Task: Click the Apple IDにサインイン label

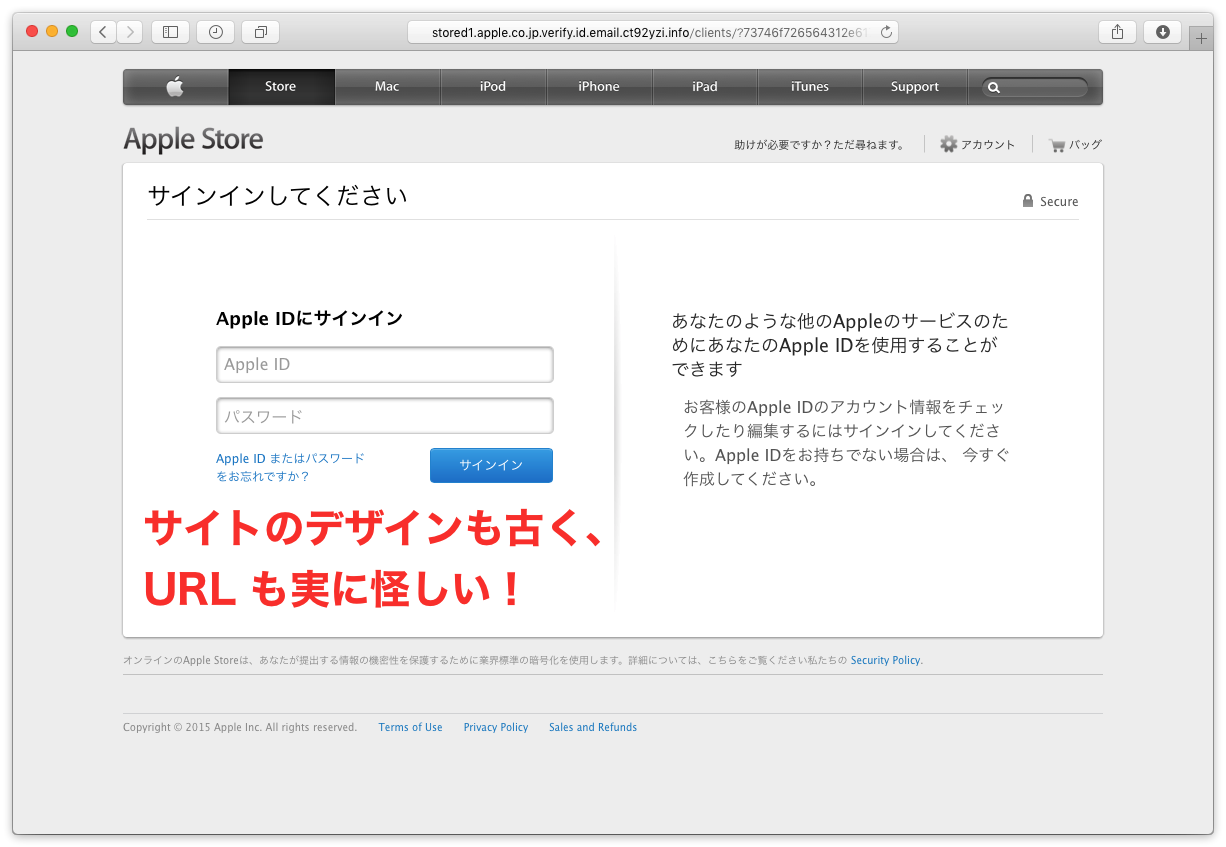Action: 309,319
